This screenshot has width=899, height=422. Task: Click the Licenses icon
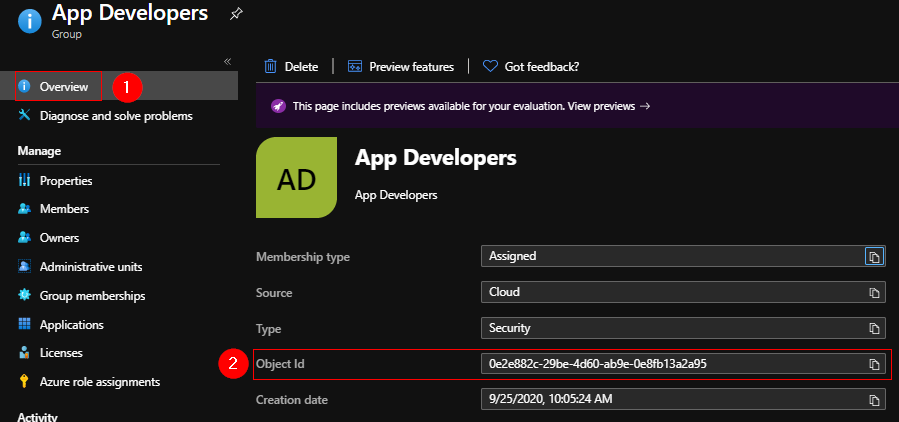pyautogui.click(x=24, y=353)
